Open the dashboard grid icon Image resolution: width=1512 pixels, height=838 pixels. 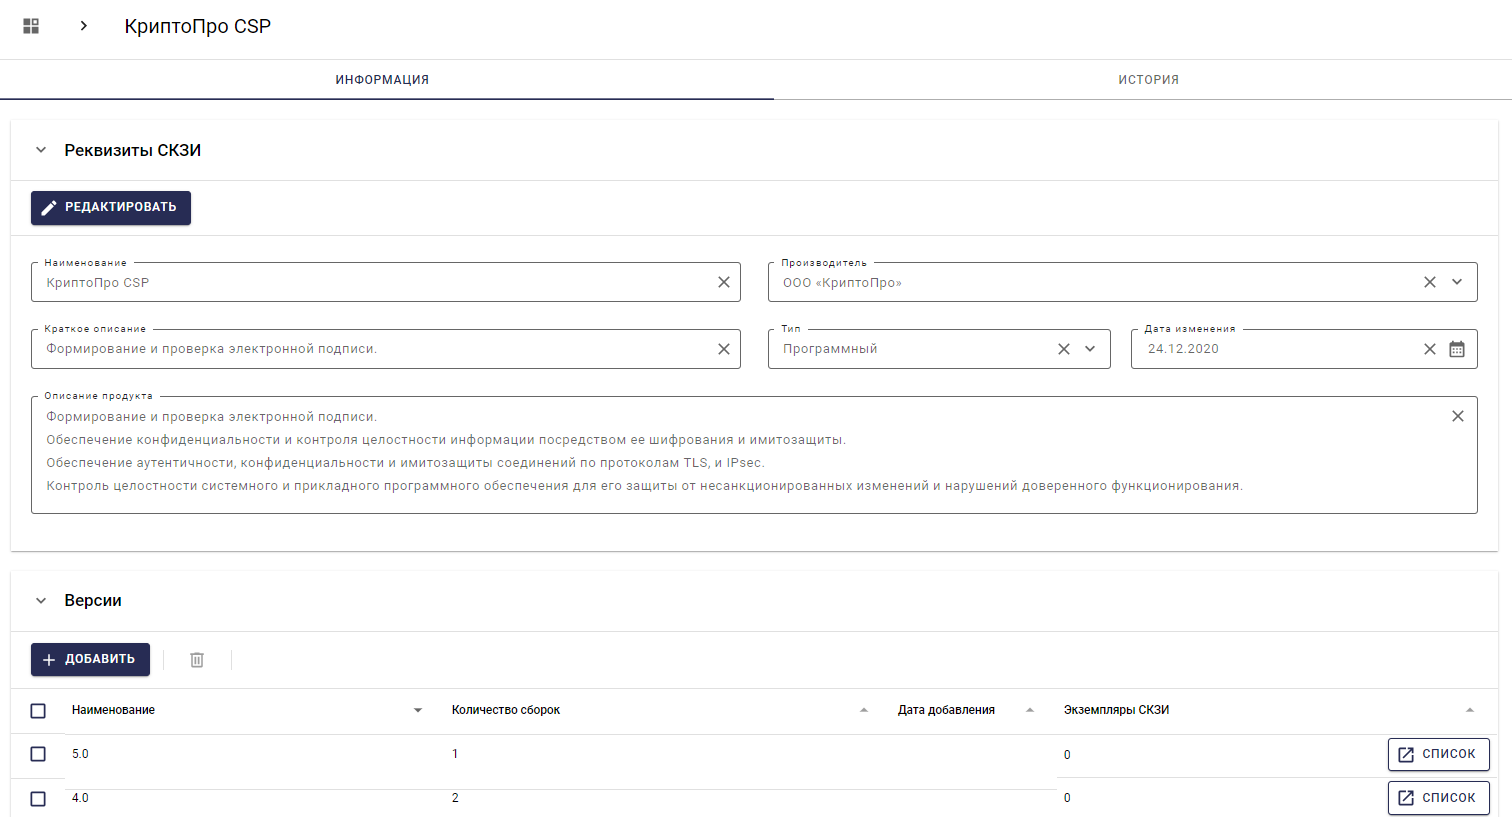tap(31, 26)
